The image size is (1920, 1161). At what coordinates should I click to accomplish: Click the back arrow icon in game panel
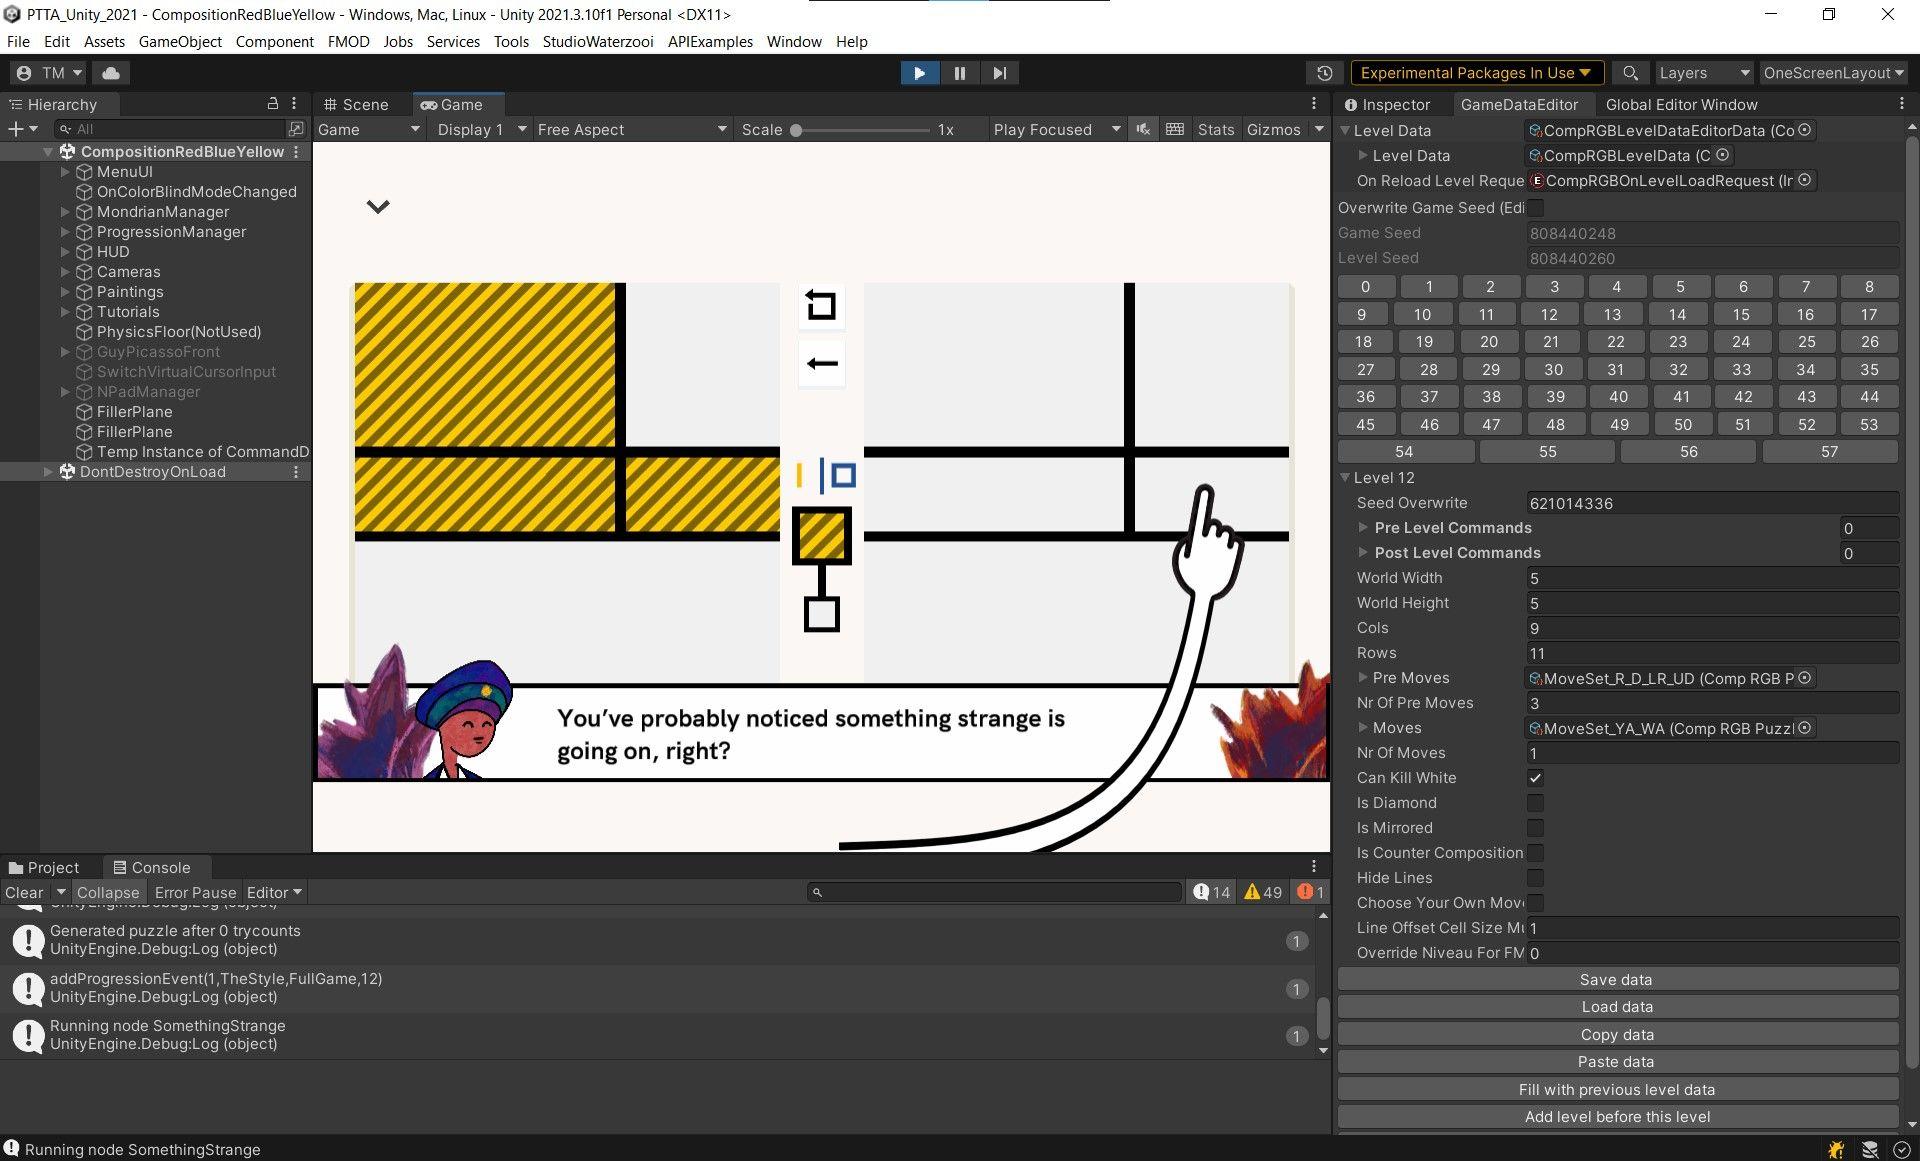coord(820,363)
